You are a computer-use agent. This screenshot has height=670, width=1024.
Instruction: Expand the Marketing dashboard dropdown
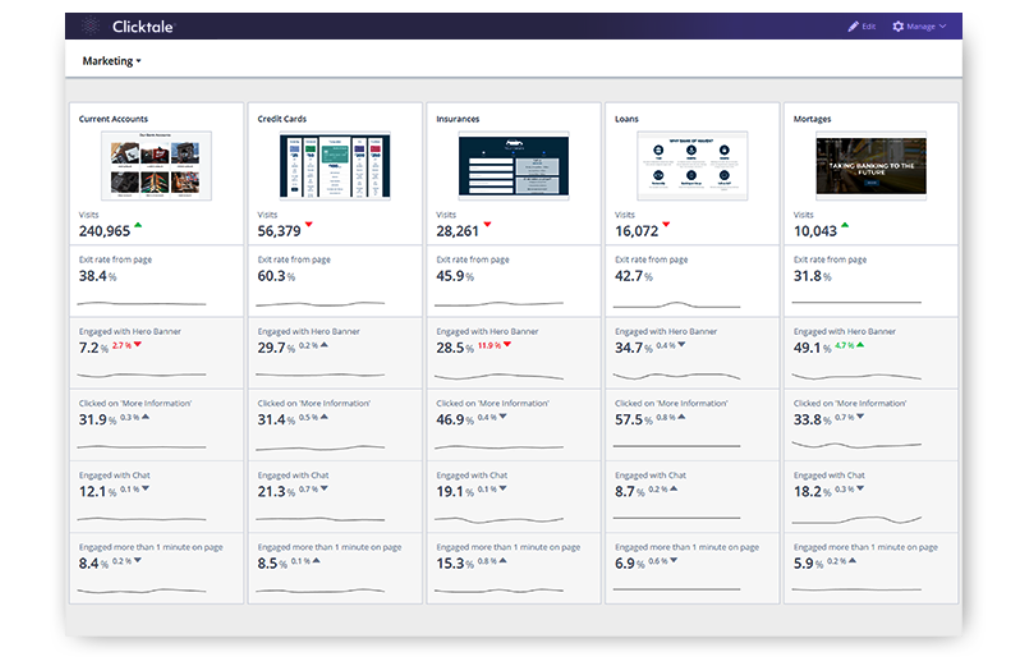[112, 61]
